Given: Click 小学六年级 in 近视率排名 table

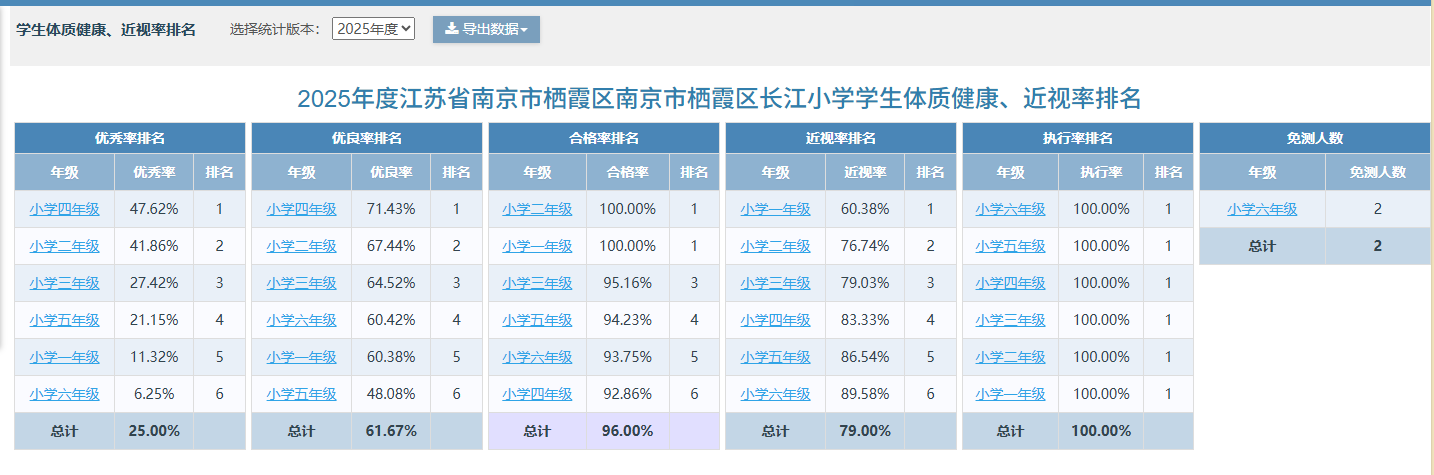Looking at the screenshot, I should point(776,395).
